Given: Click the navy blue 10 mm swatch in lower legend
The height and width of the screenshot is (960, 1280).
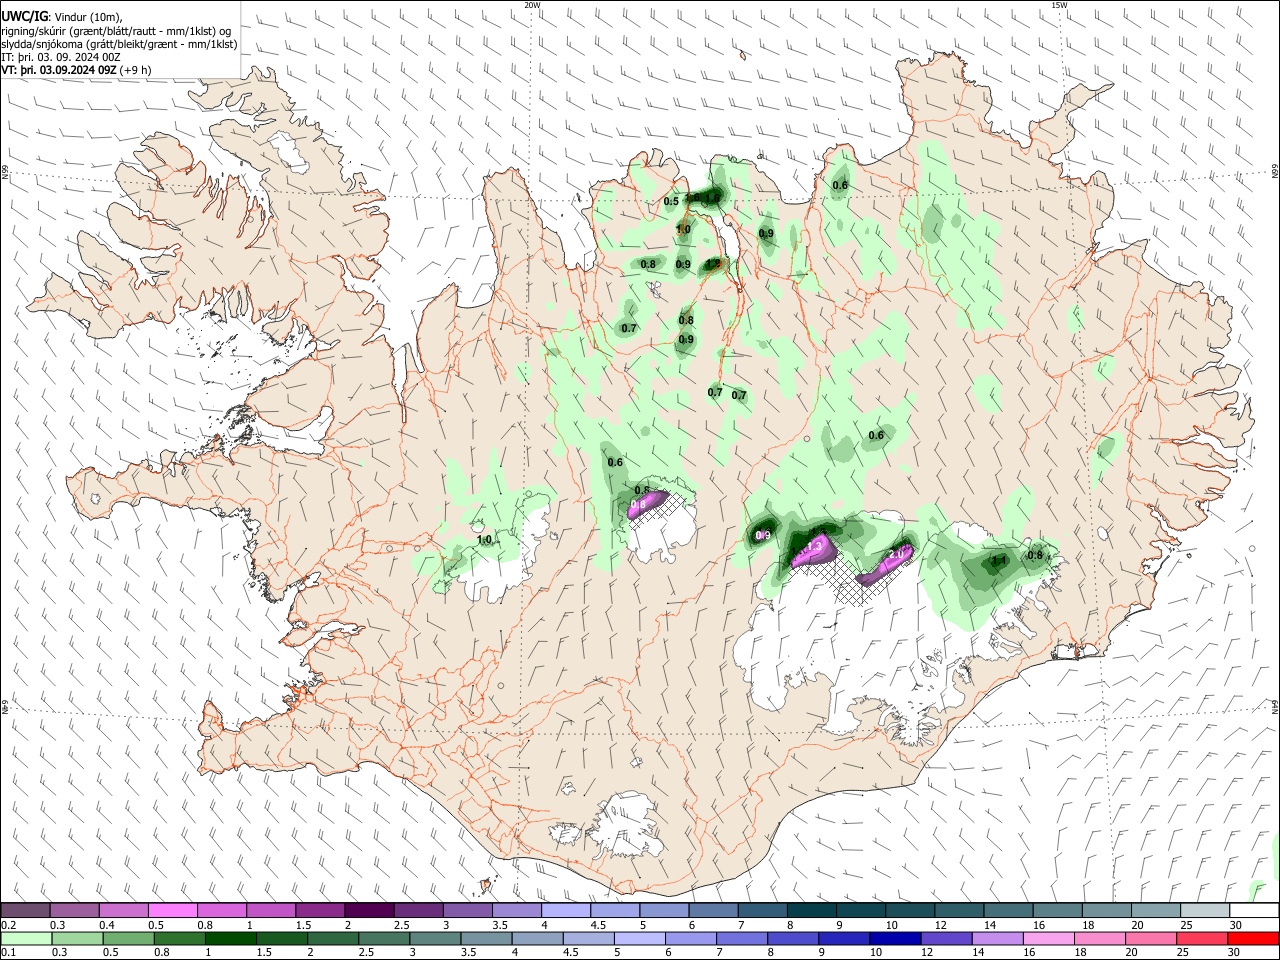Looking at the screenshot, I should click(x=894, y=938).
